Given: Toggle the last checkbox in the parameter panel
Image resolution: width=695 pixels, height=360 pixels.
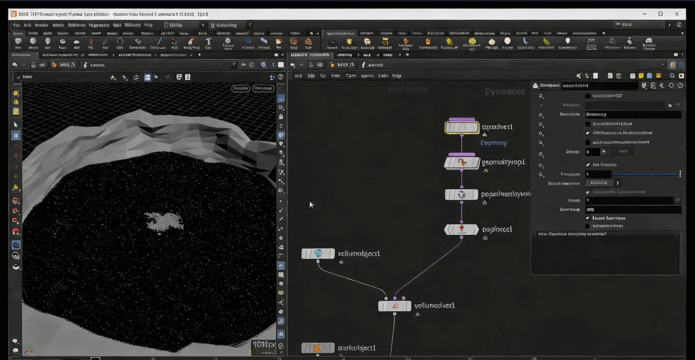Looking at the screenshot, I should [588, 226].
